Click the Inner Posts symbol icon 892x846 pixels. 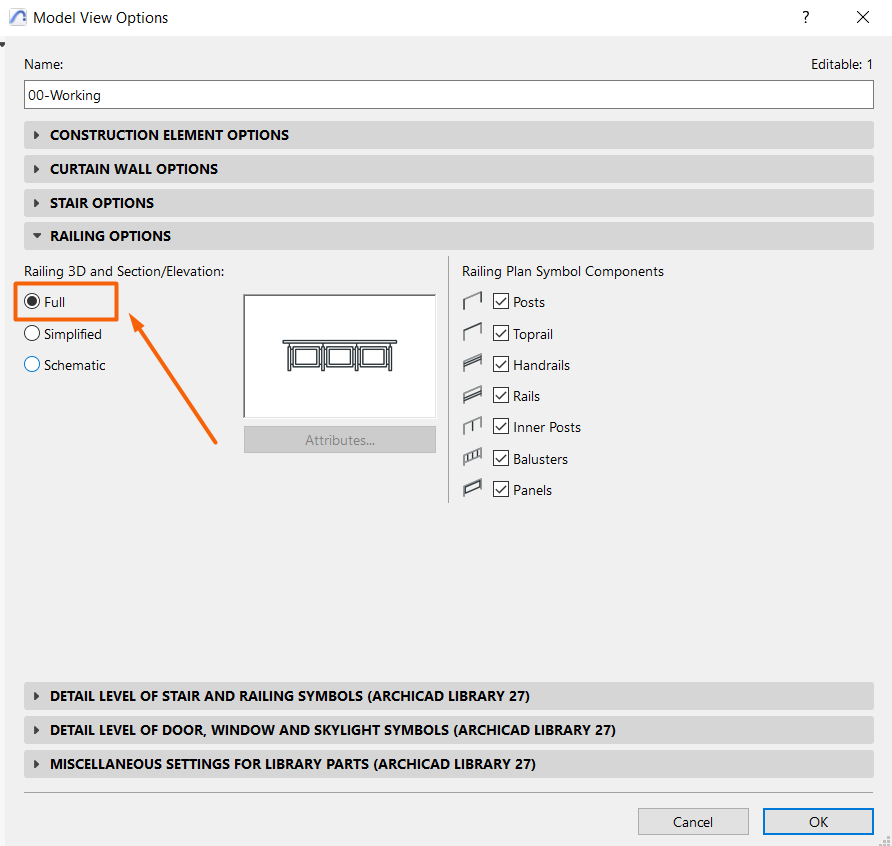[x=473, y=427]
